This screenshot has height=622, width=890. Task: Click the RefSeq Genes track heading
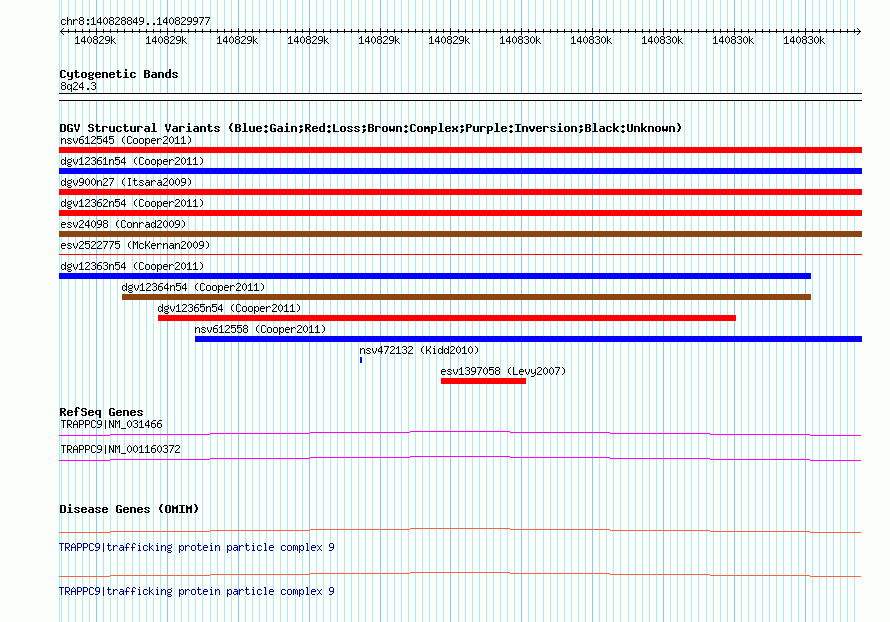tap(101, 412)
